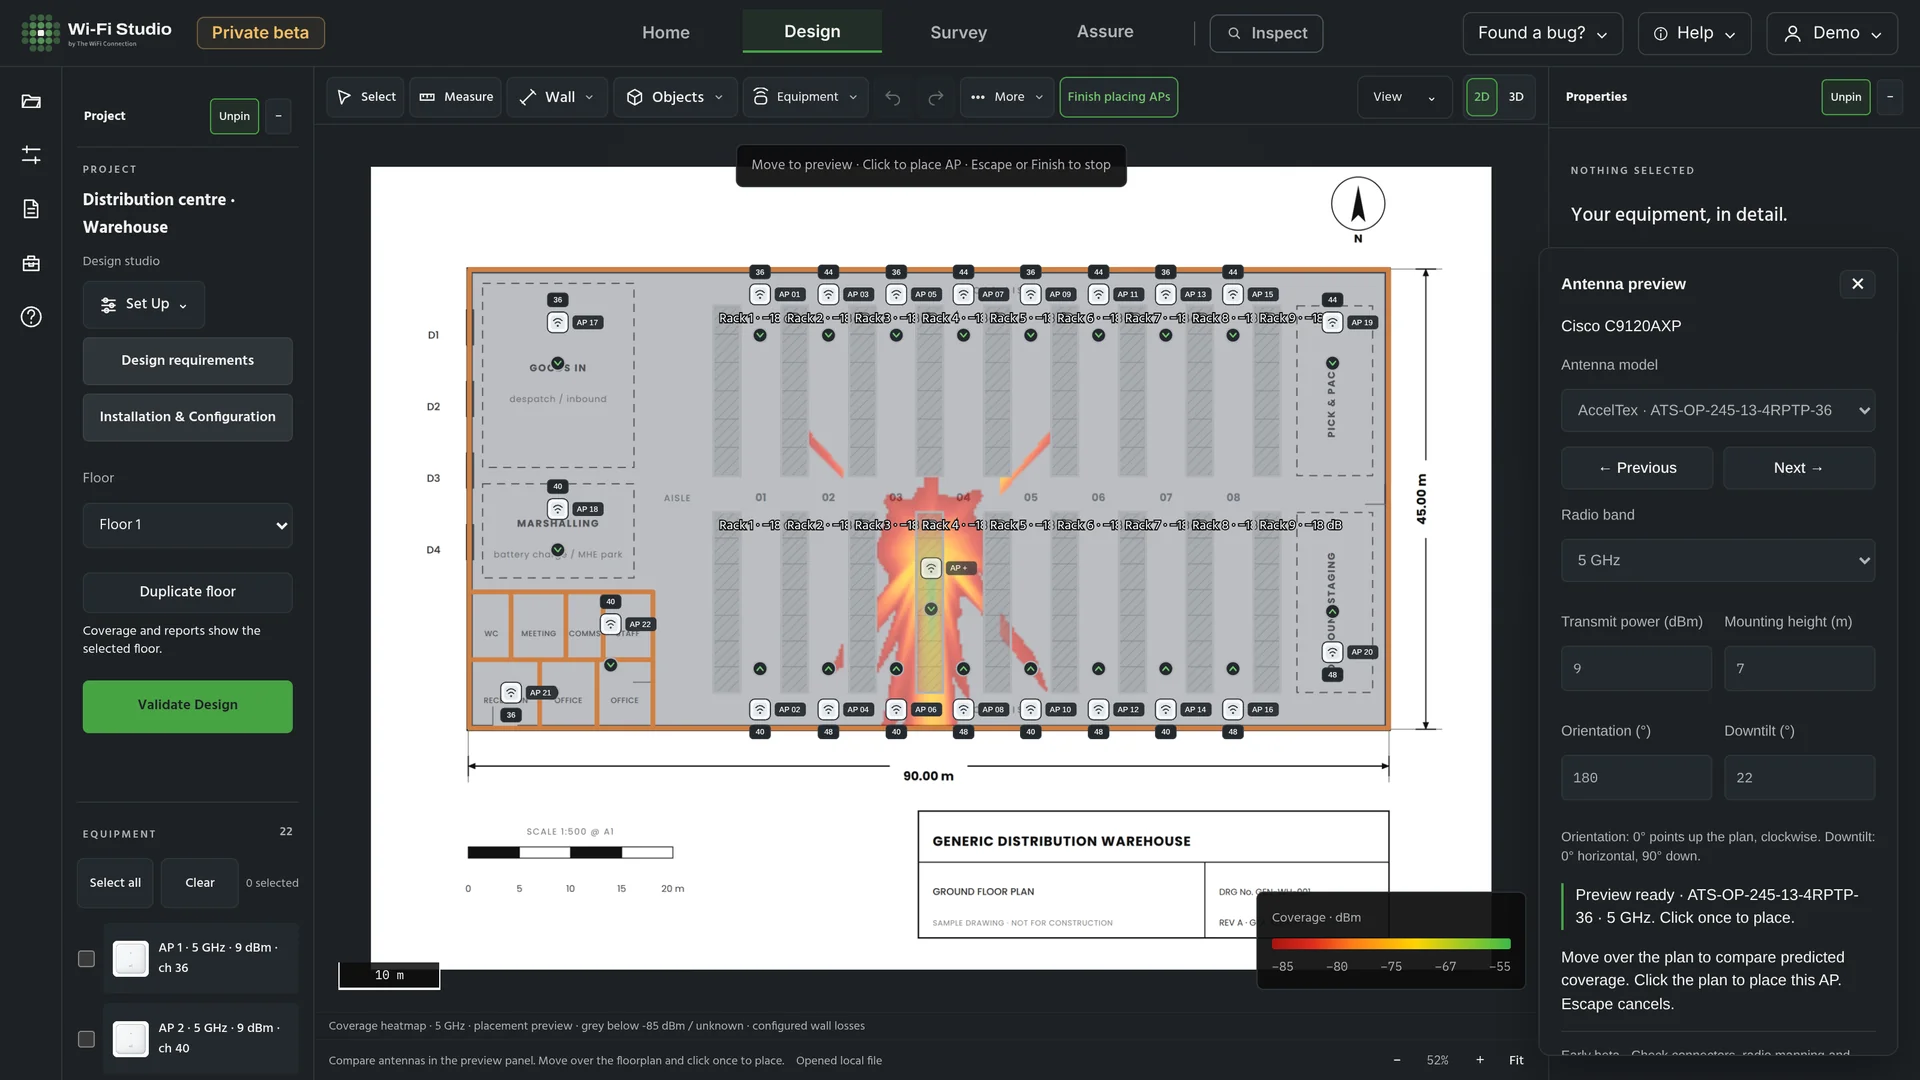The image size is (1920, 1080).
Task: Click the AP 18 access point icon
Action: tap(558, 509)
